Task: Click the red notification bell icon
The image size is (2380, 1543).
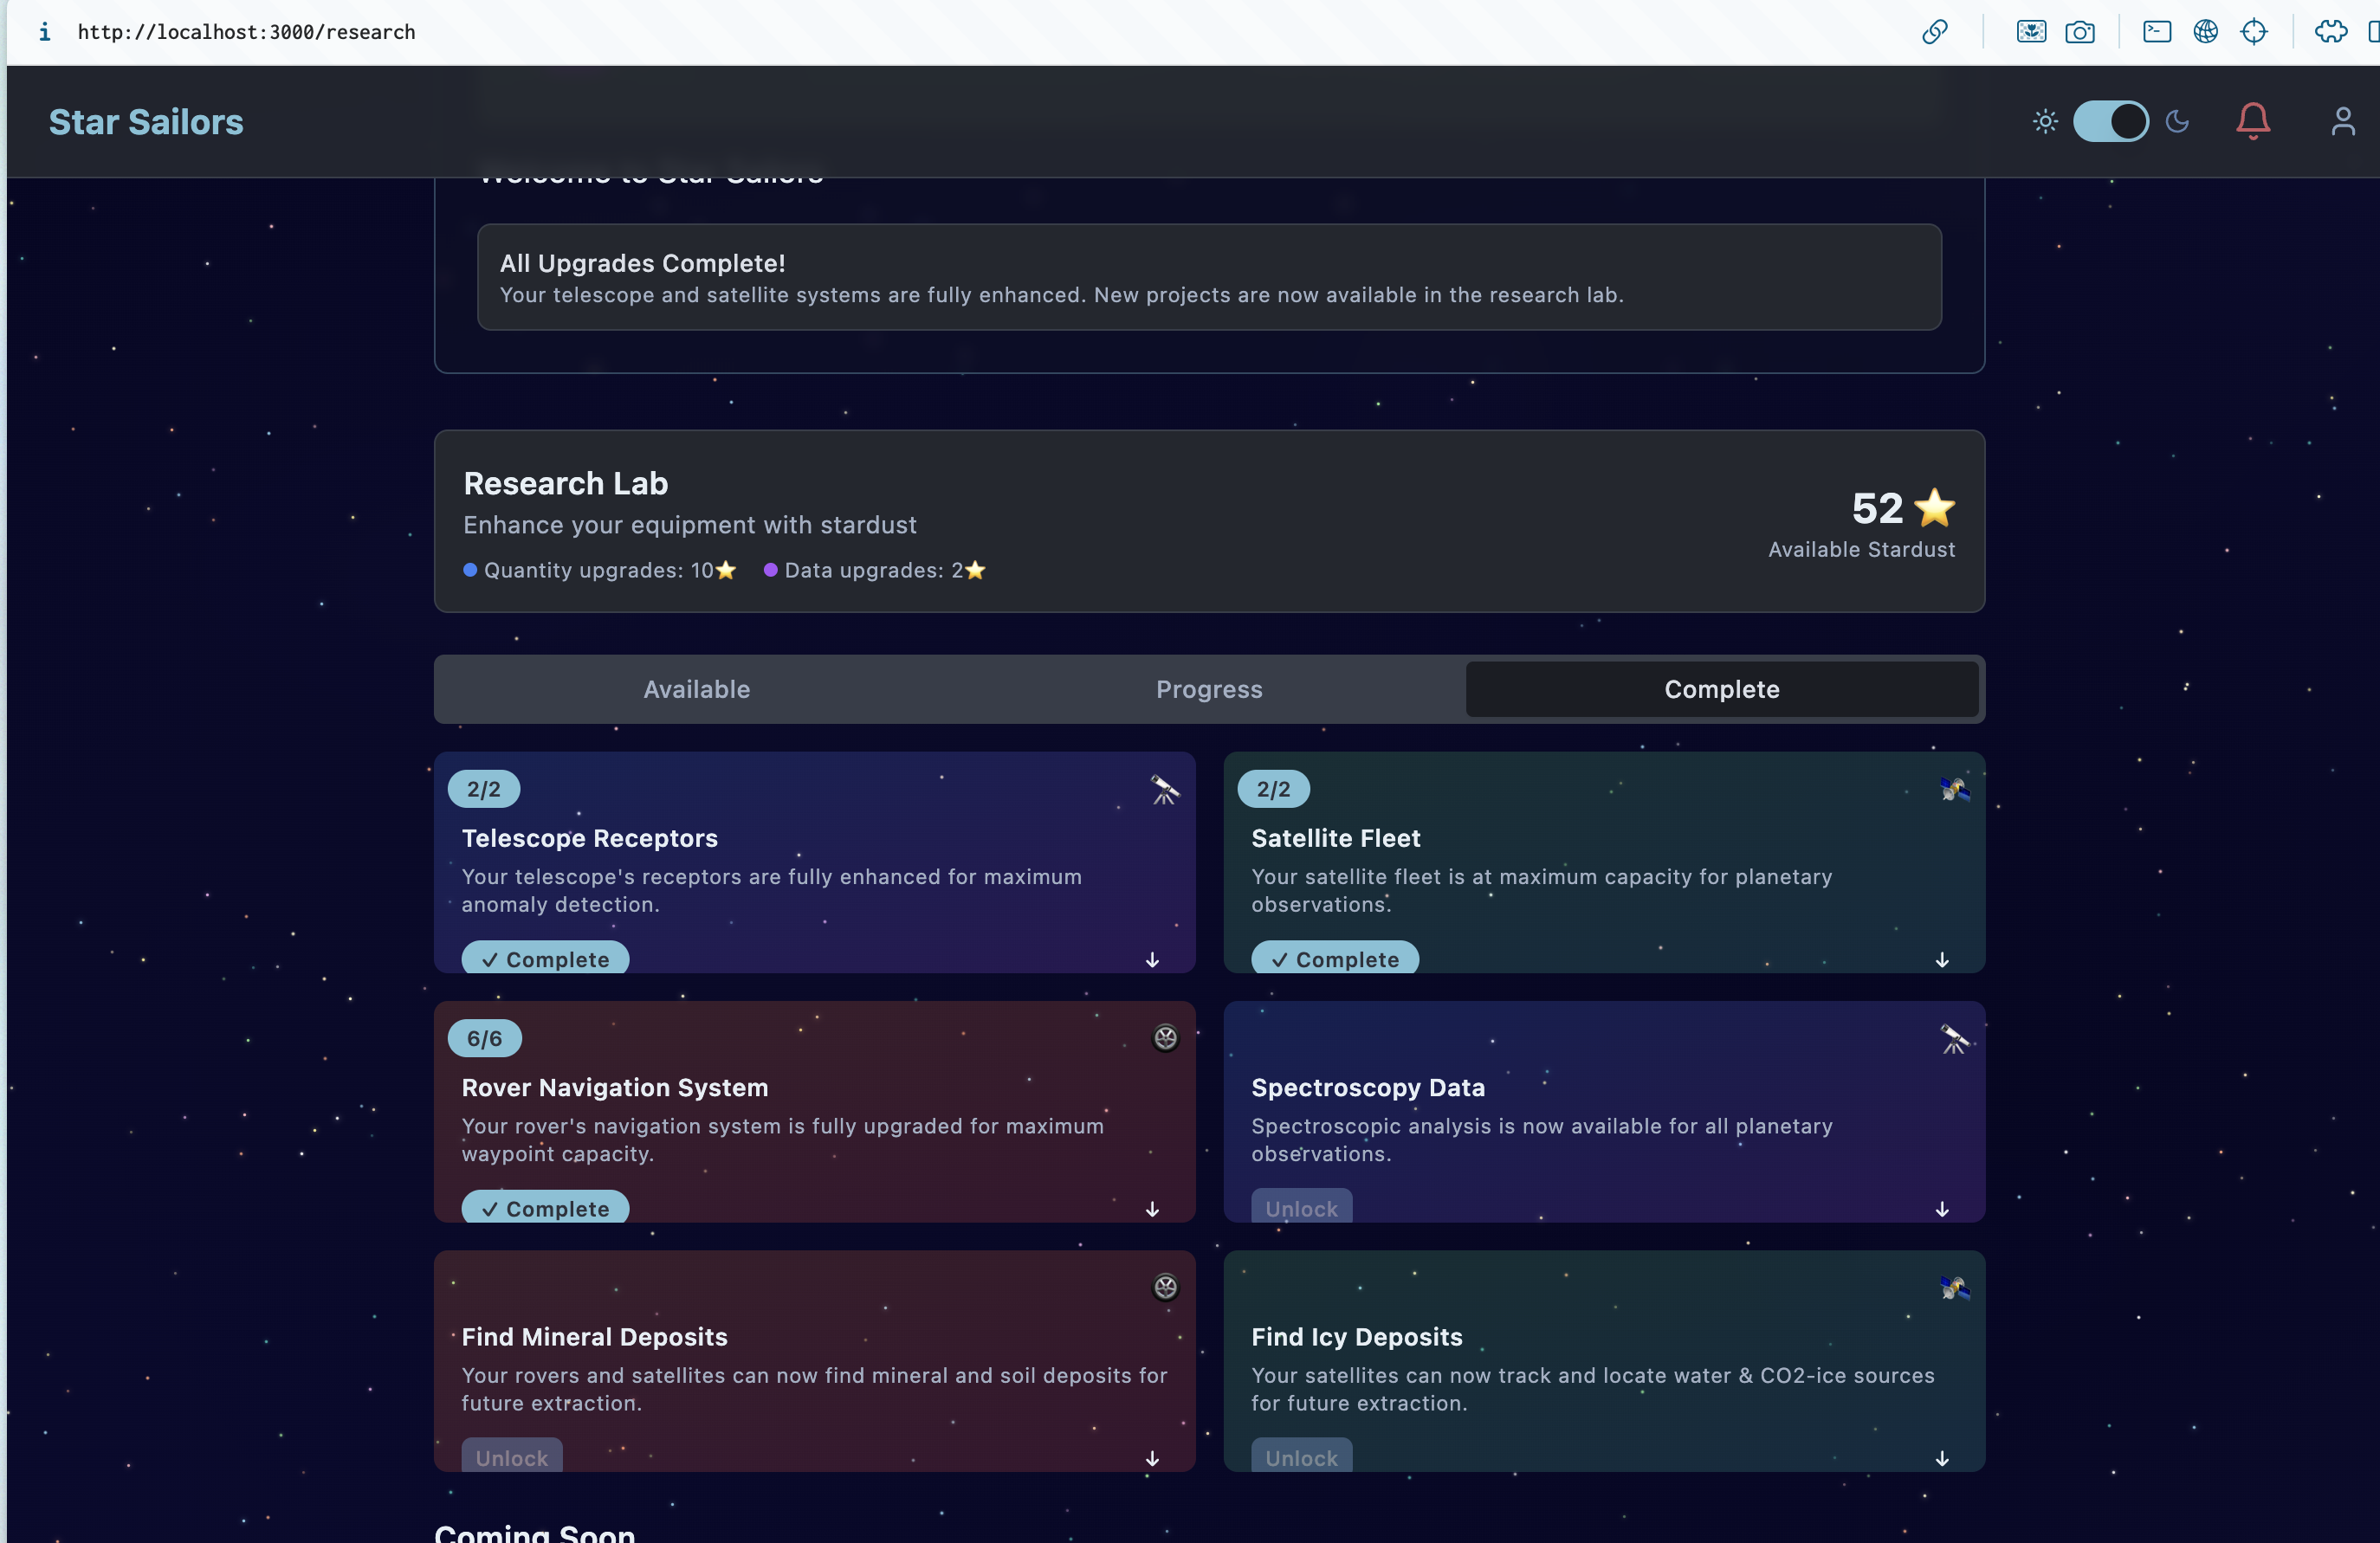Action: coord(2252,121)
